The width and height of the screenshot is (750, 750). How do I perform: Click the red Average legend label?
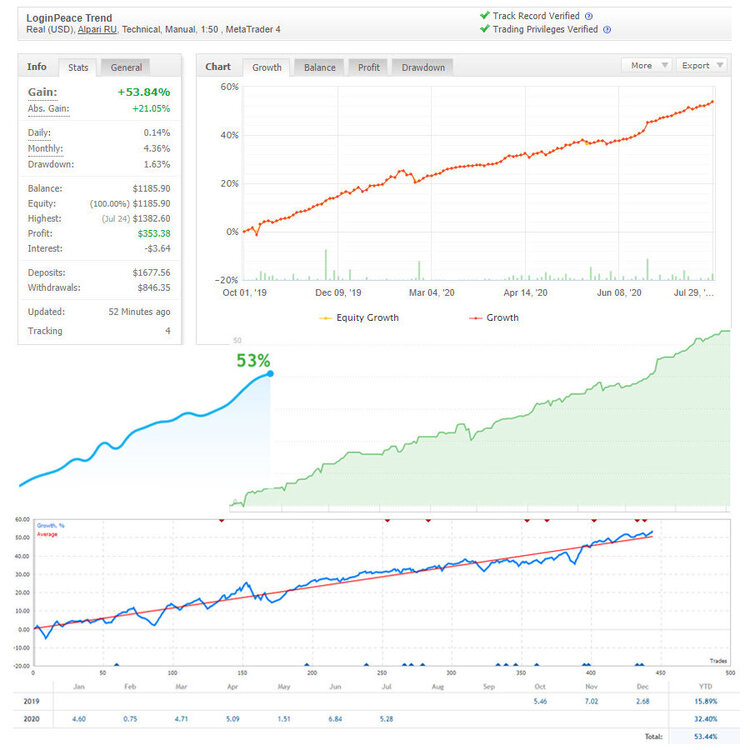coord(47,534)
